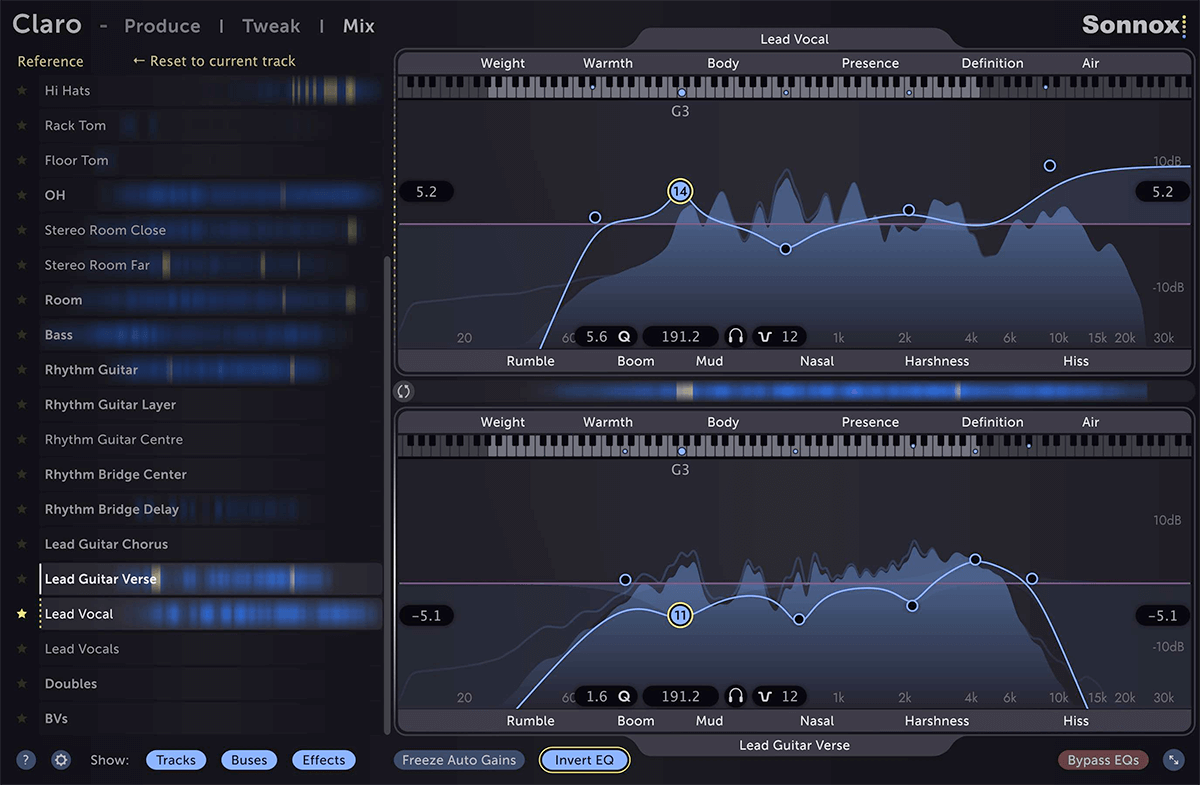Screen dimensions: 1200x785
Task: Toggle the Buses show filter
Action: pos(249,760)
